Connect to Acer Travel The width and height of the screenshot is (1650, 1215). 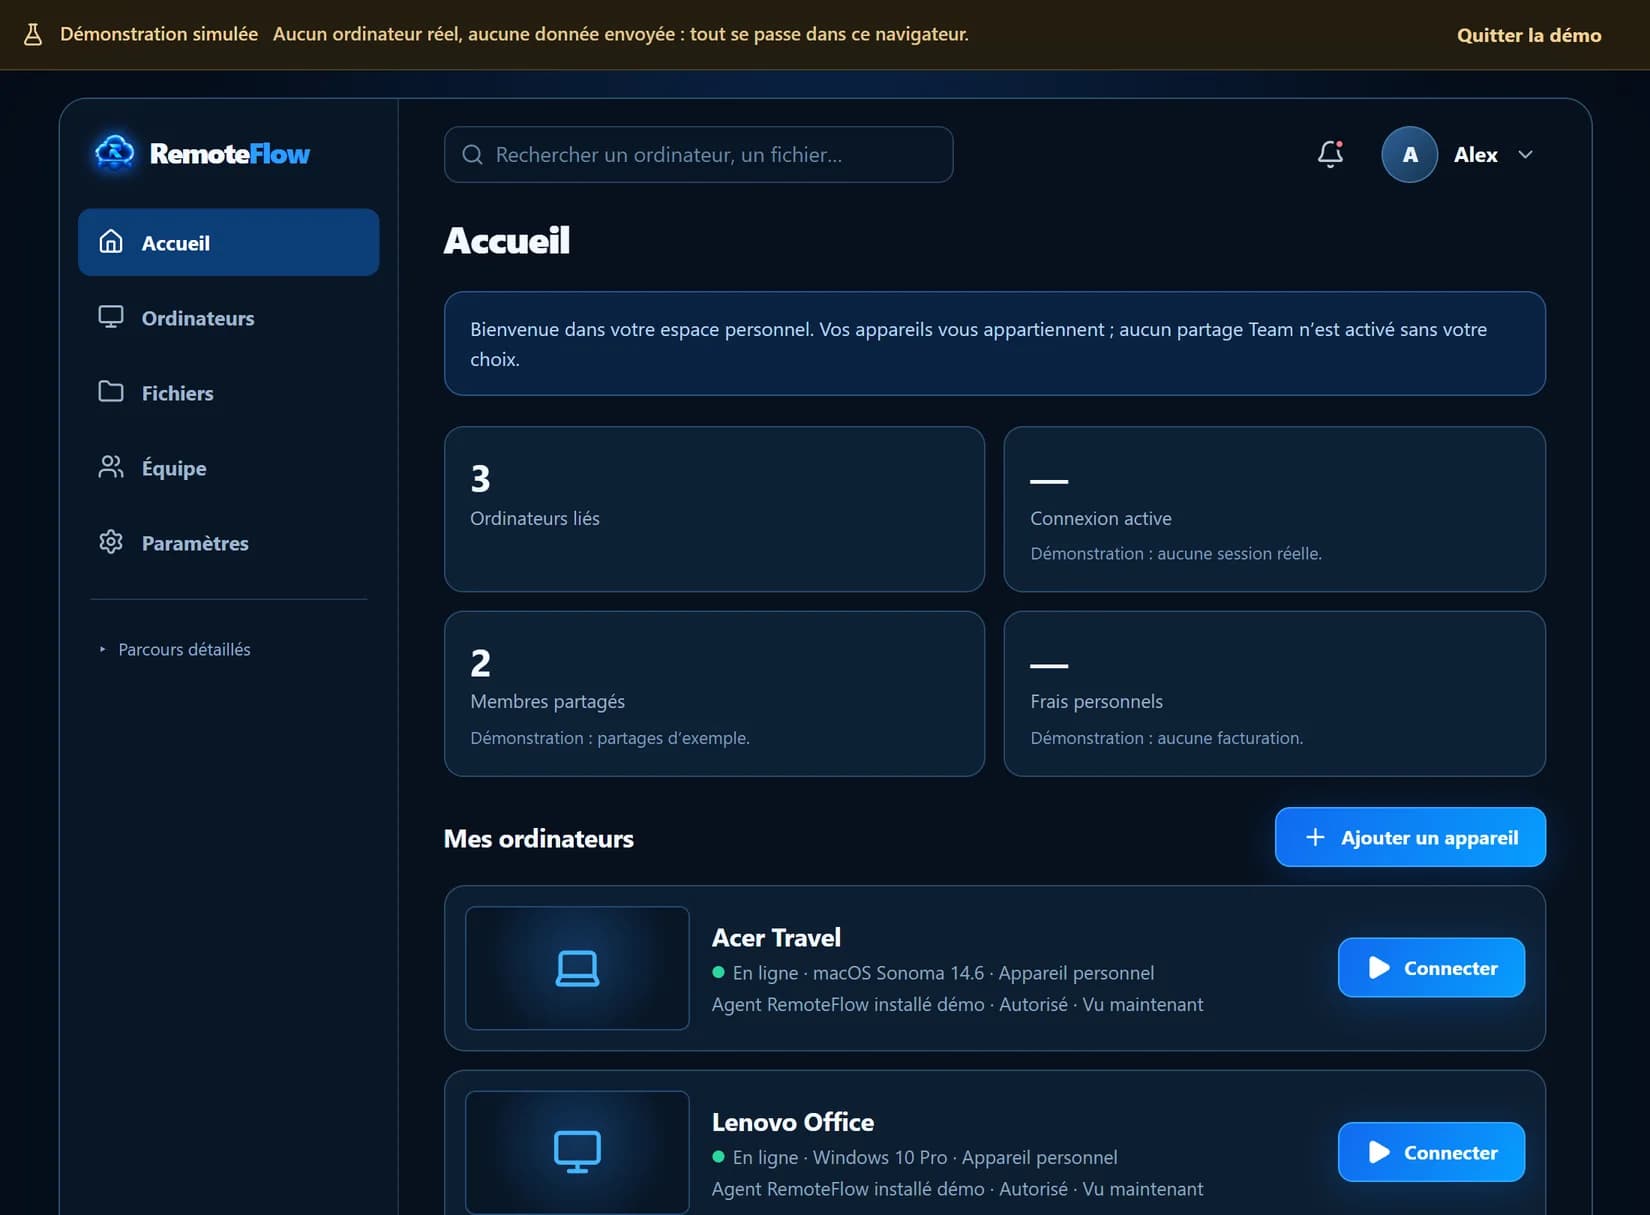1431,967
